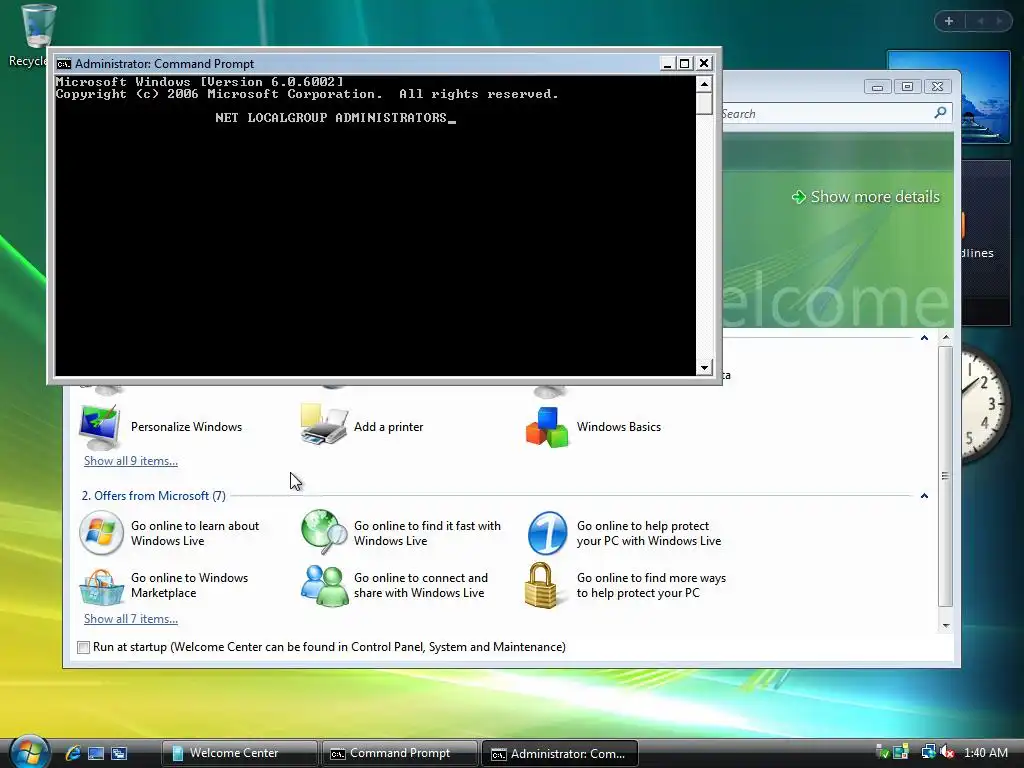Close the Welcome Center window
The image size is (1024, 768).
937,86
